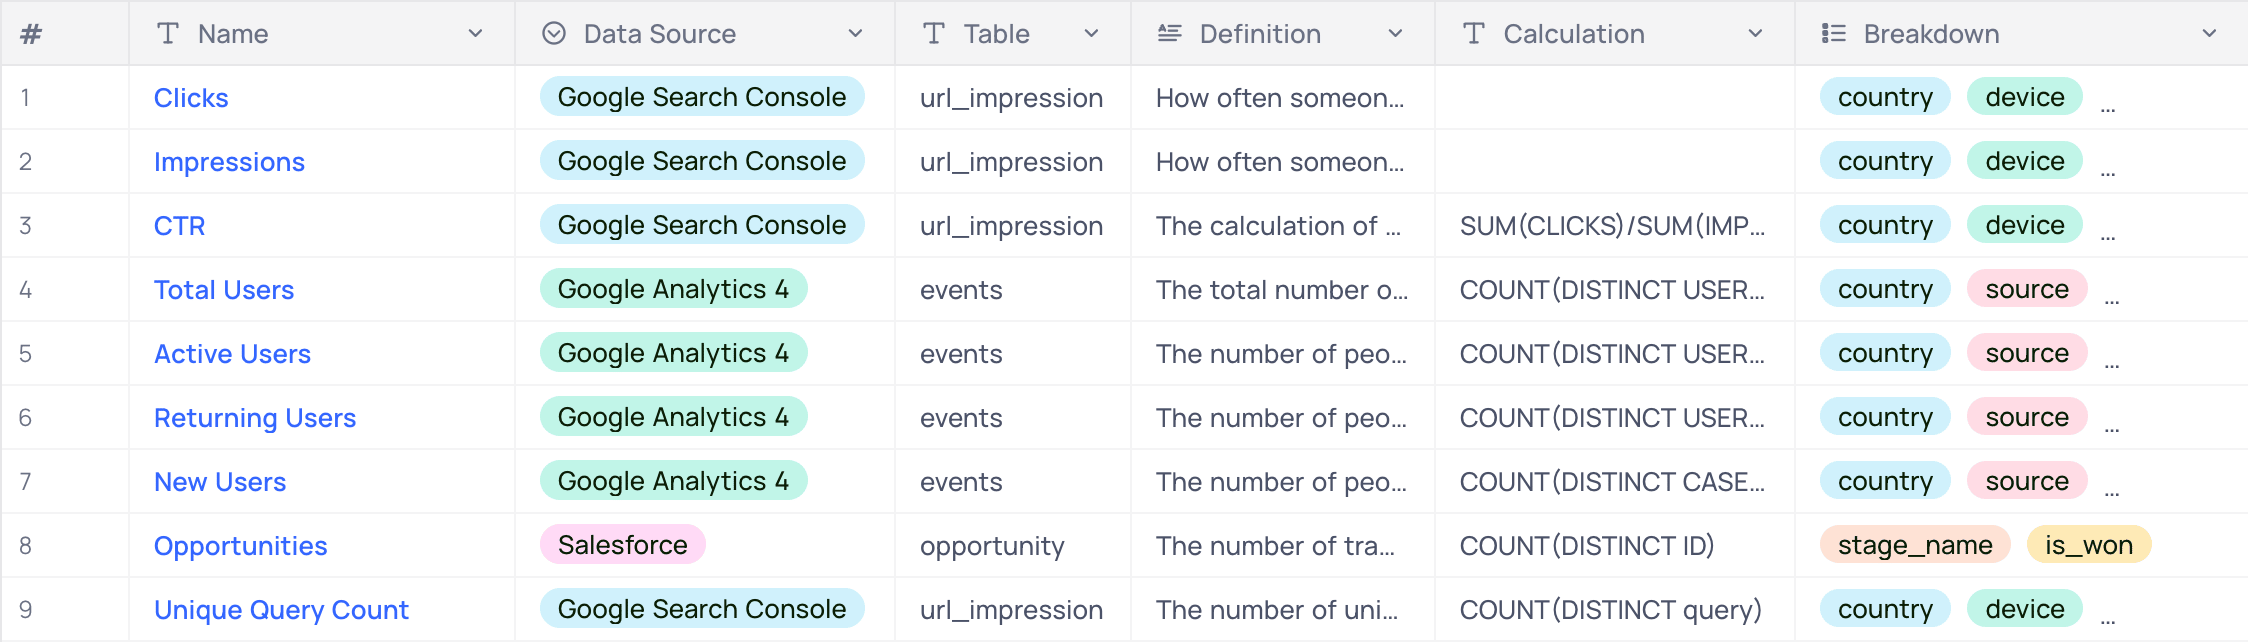Screen dimensions: 2248x642
Task: Select Google Search Console tag in CTR row
Action: click(702, 225)
